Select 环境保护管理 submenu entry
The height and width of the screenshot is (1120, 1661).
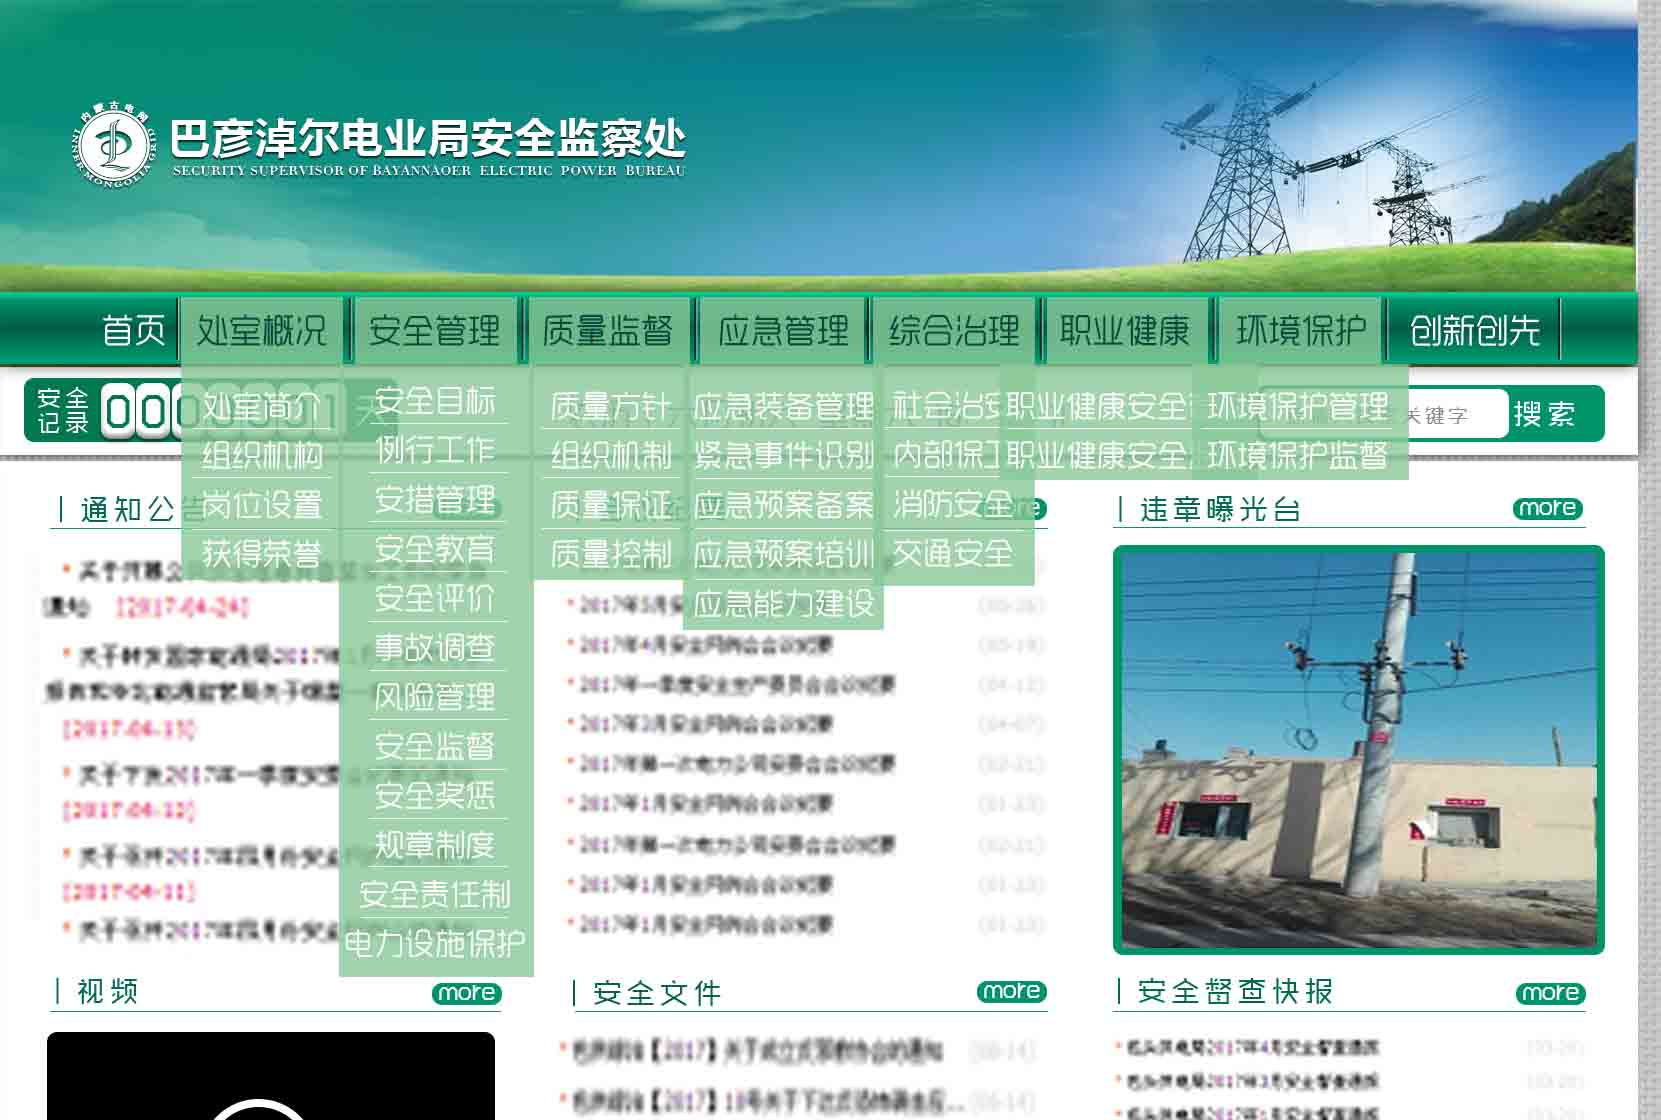tap(1298, 406)
